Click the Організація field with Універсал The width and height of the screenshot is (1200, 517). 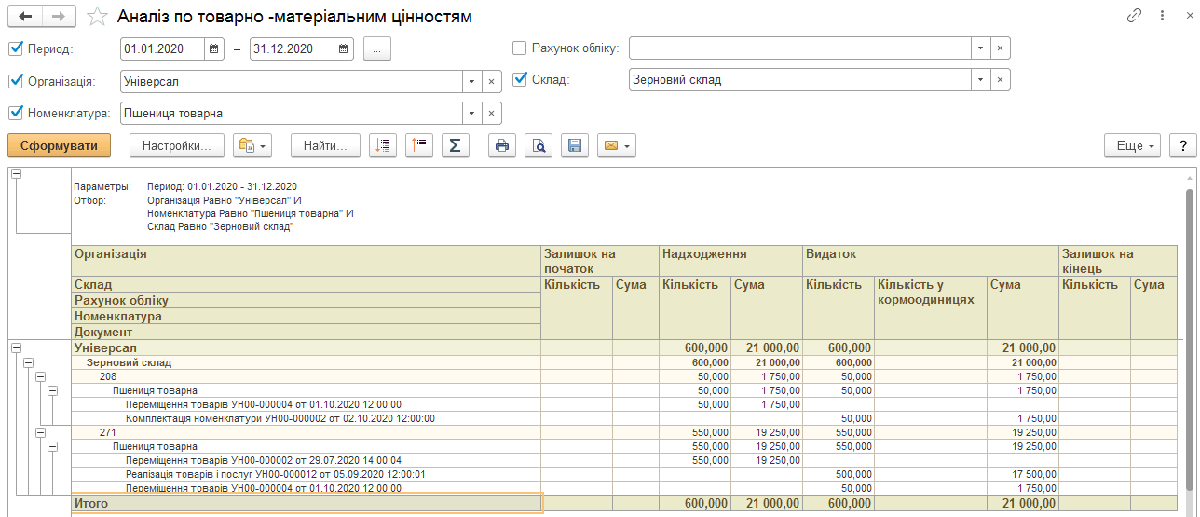click(x=290, y=81)
